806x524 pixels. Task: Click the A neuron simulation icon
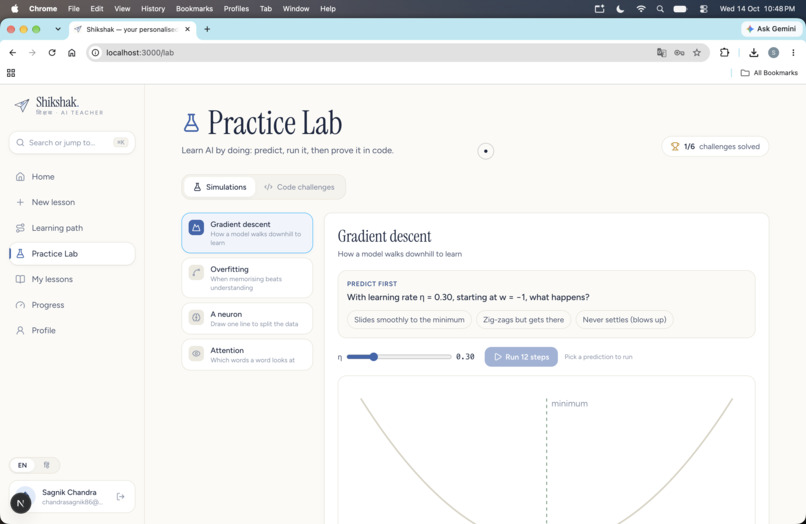pyautogui.click(x=196, y=317)
